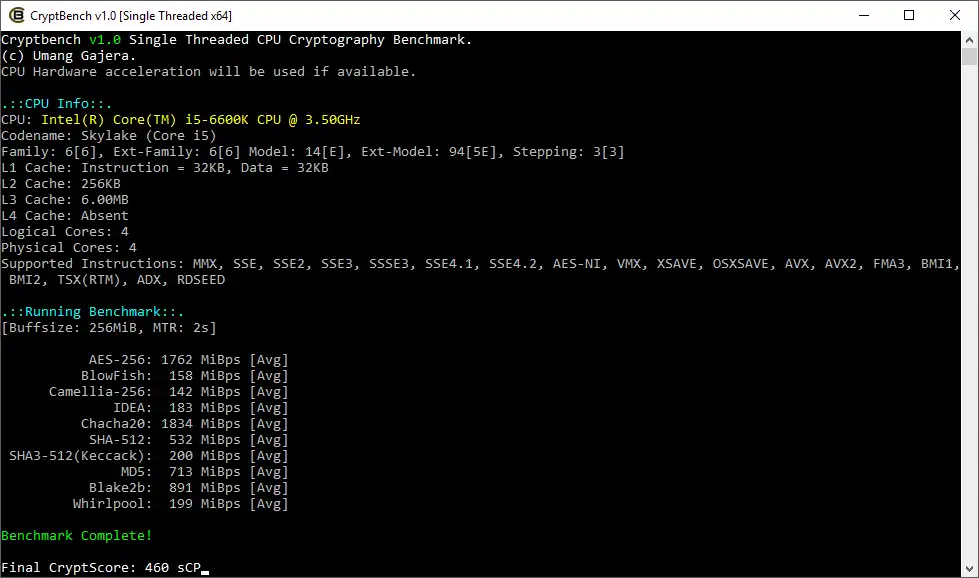Click 'AES-NI' in supported instructions

tap(576, 263)
